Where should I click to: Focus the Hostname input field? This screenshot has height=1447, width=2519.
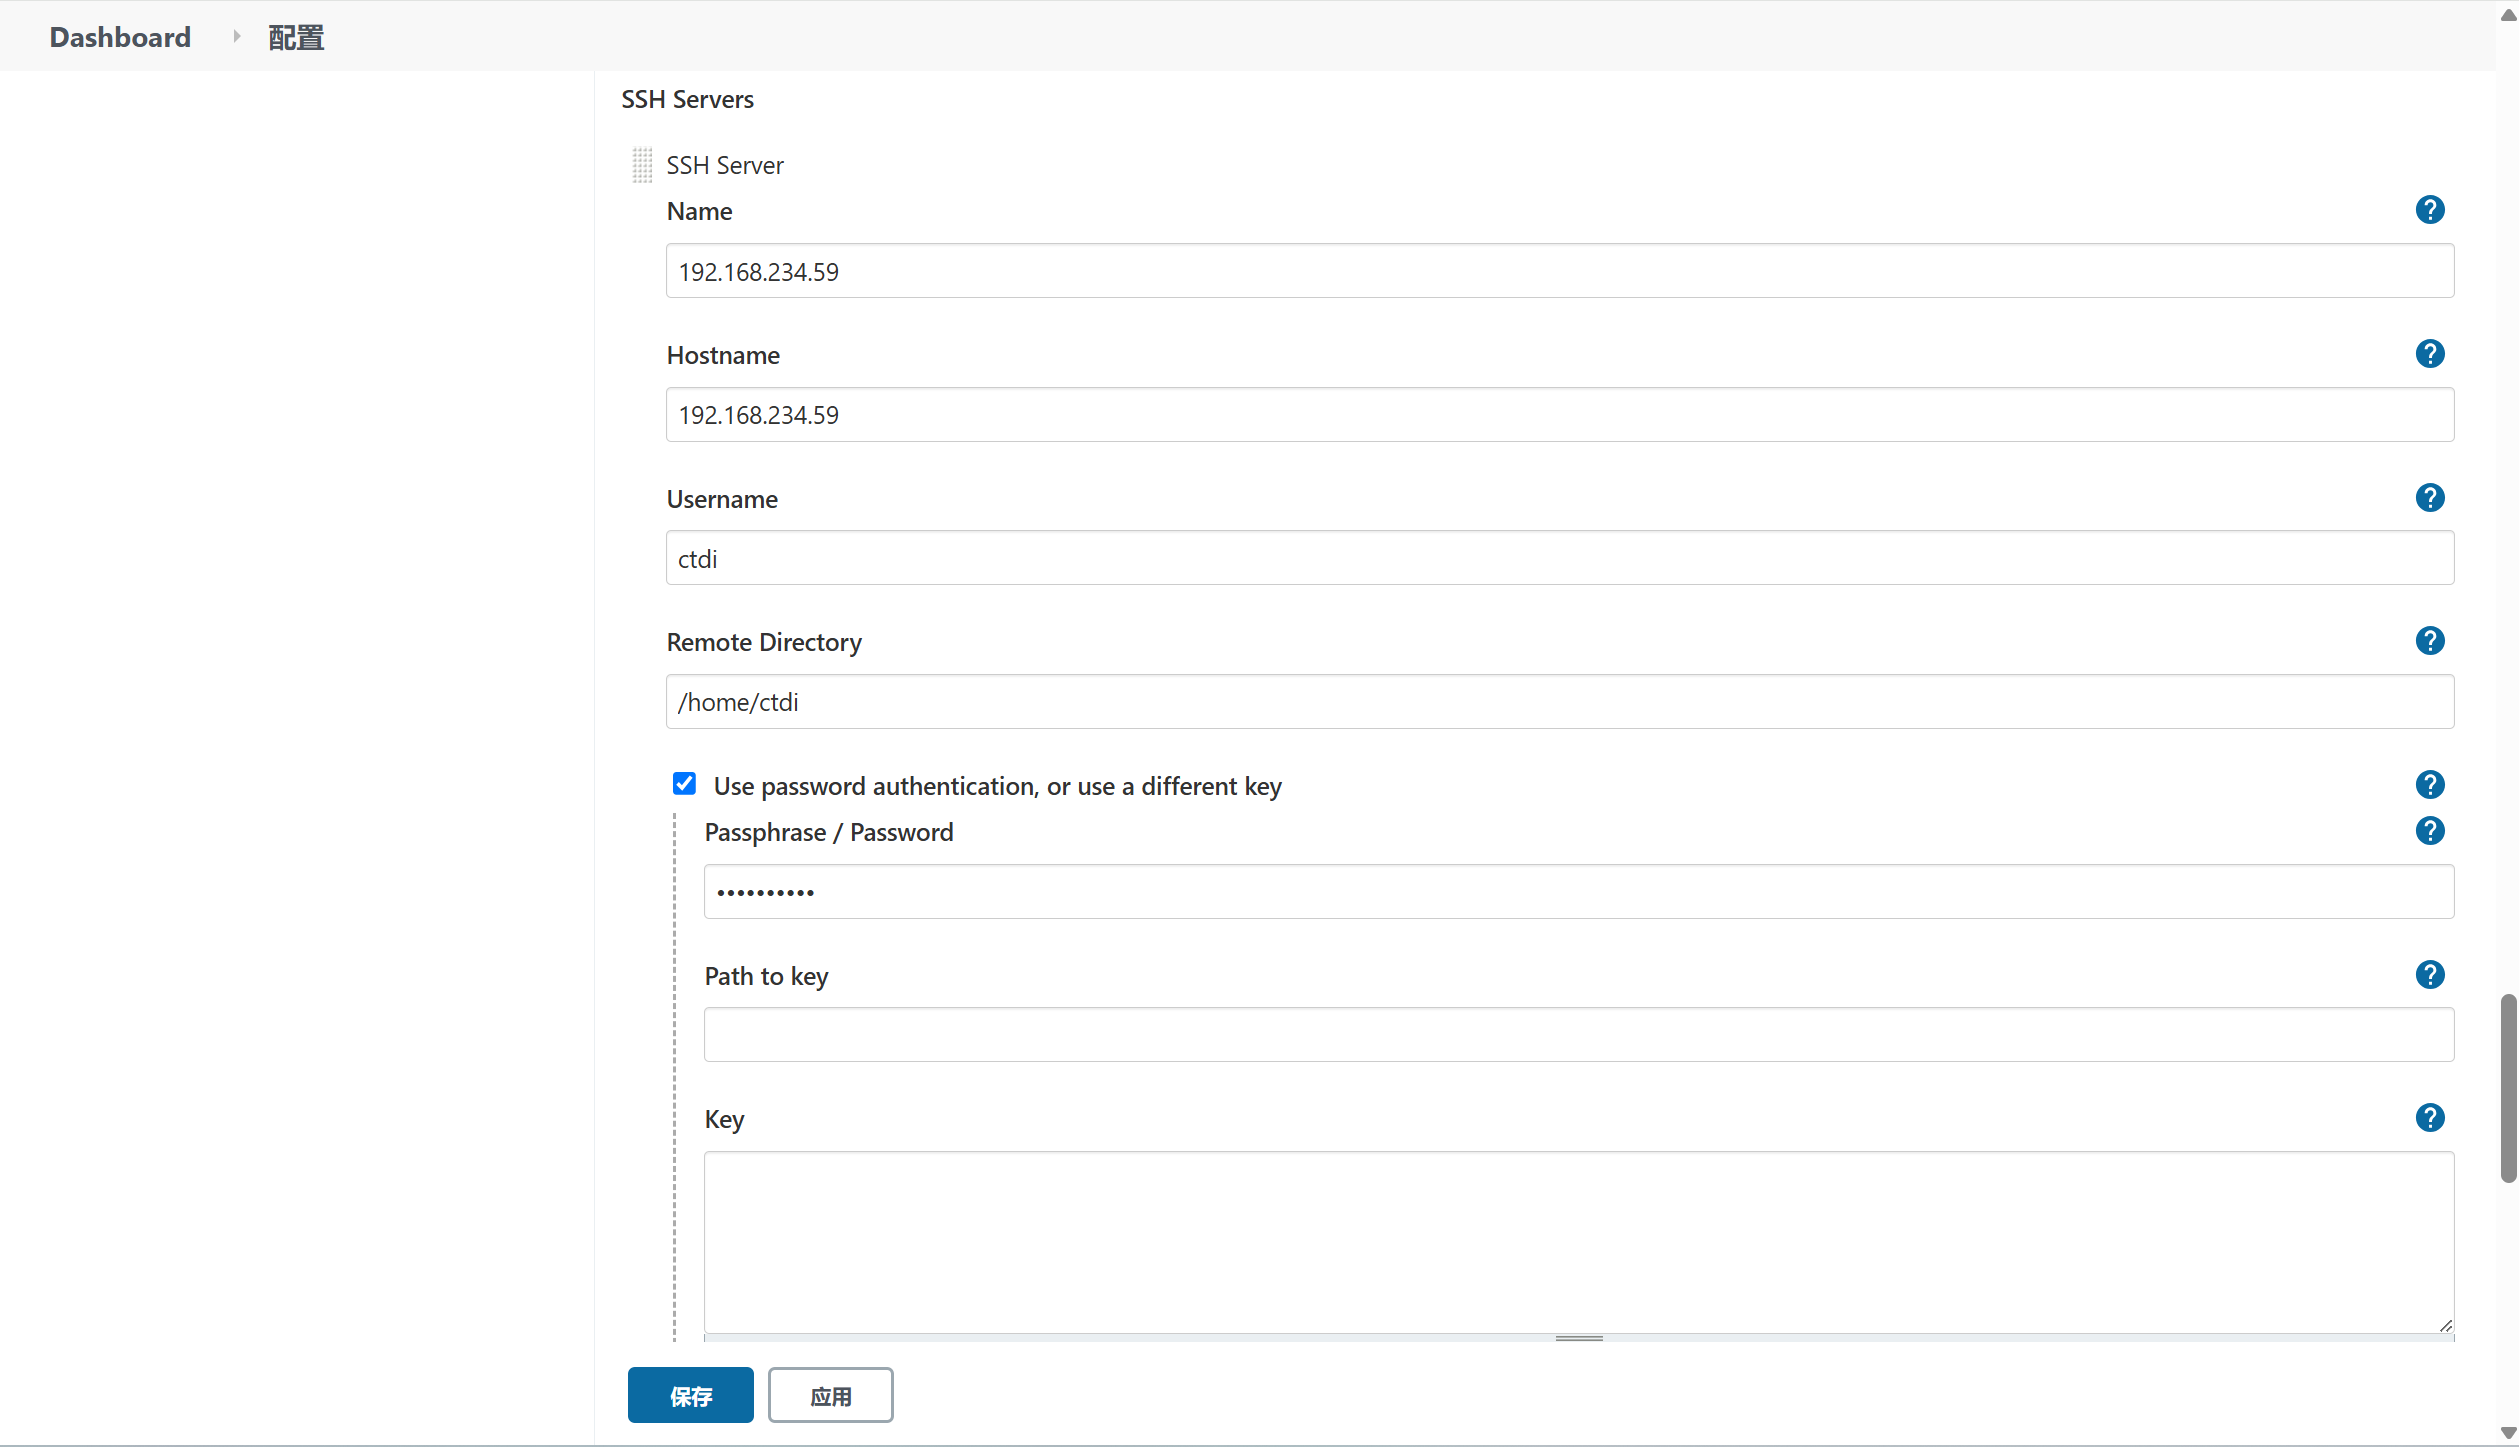click(x=1559, y=415)
